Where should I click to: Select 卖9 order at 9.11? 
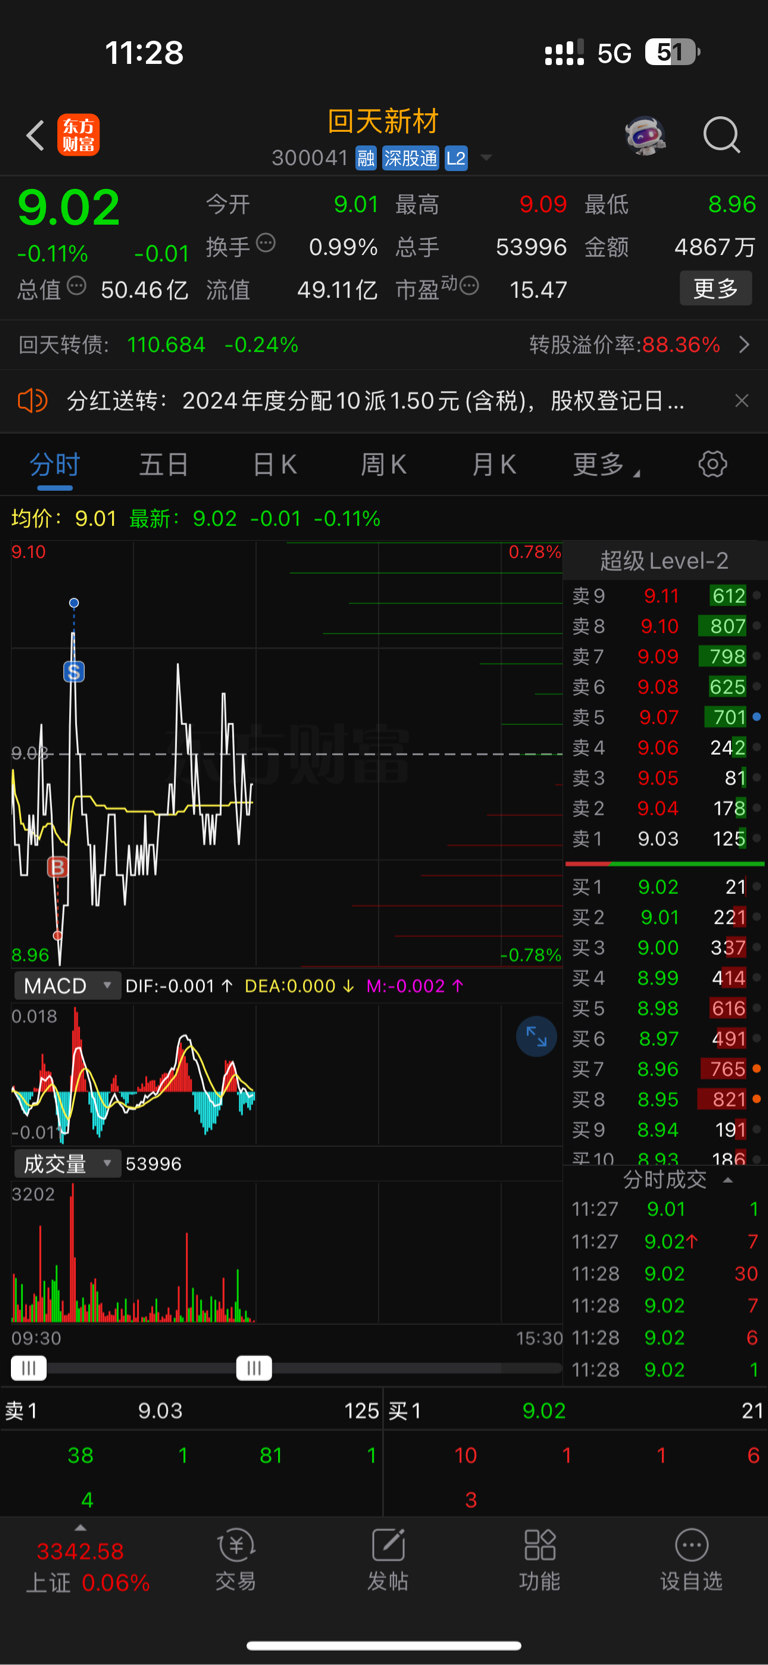666,596
